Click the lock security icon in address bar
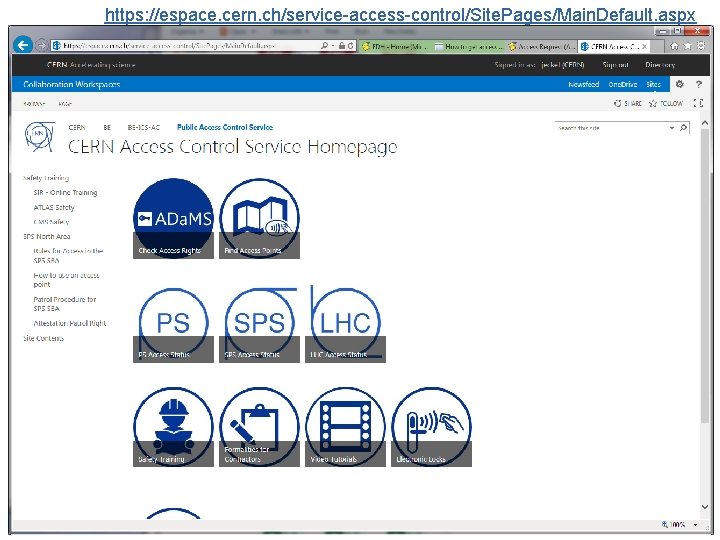 (342, 46)
